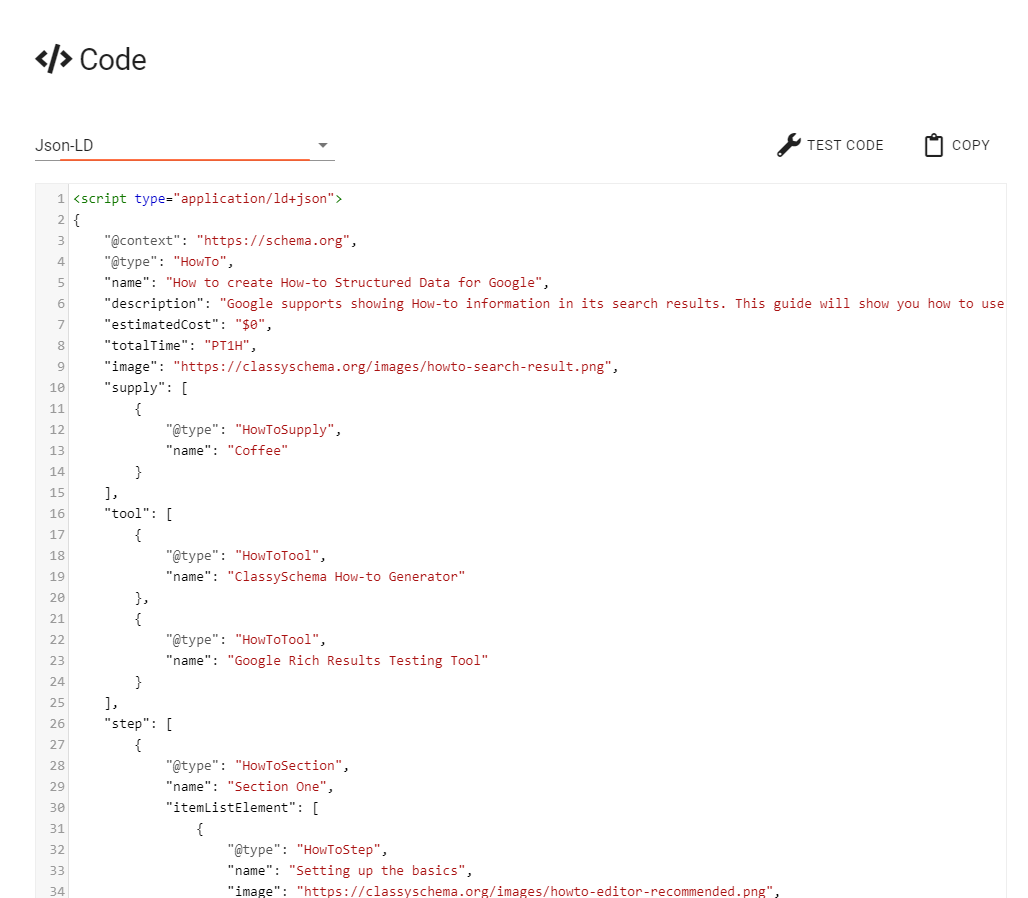This screenshot has height=898, width=1028.
Task: Click the name value "How to create How-to Structured Data for Google"
Action: [354, 283]
